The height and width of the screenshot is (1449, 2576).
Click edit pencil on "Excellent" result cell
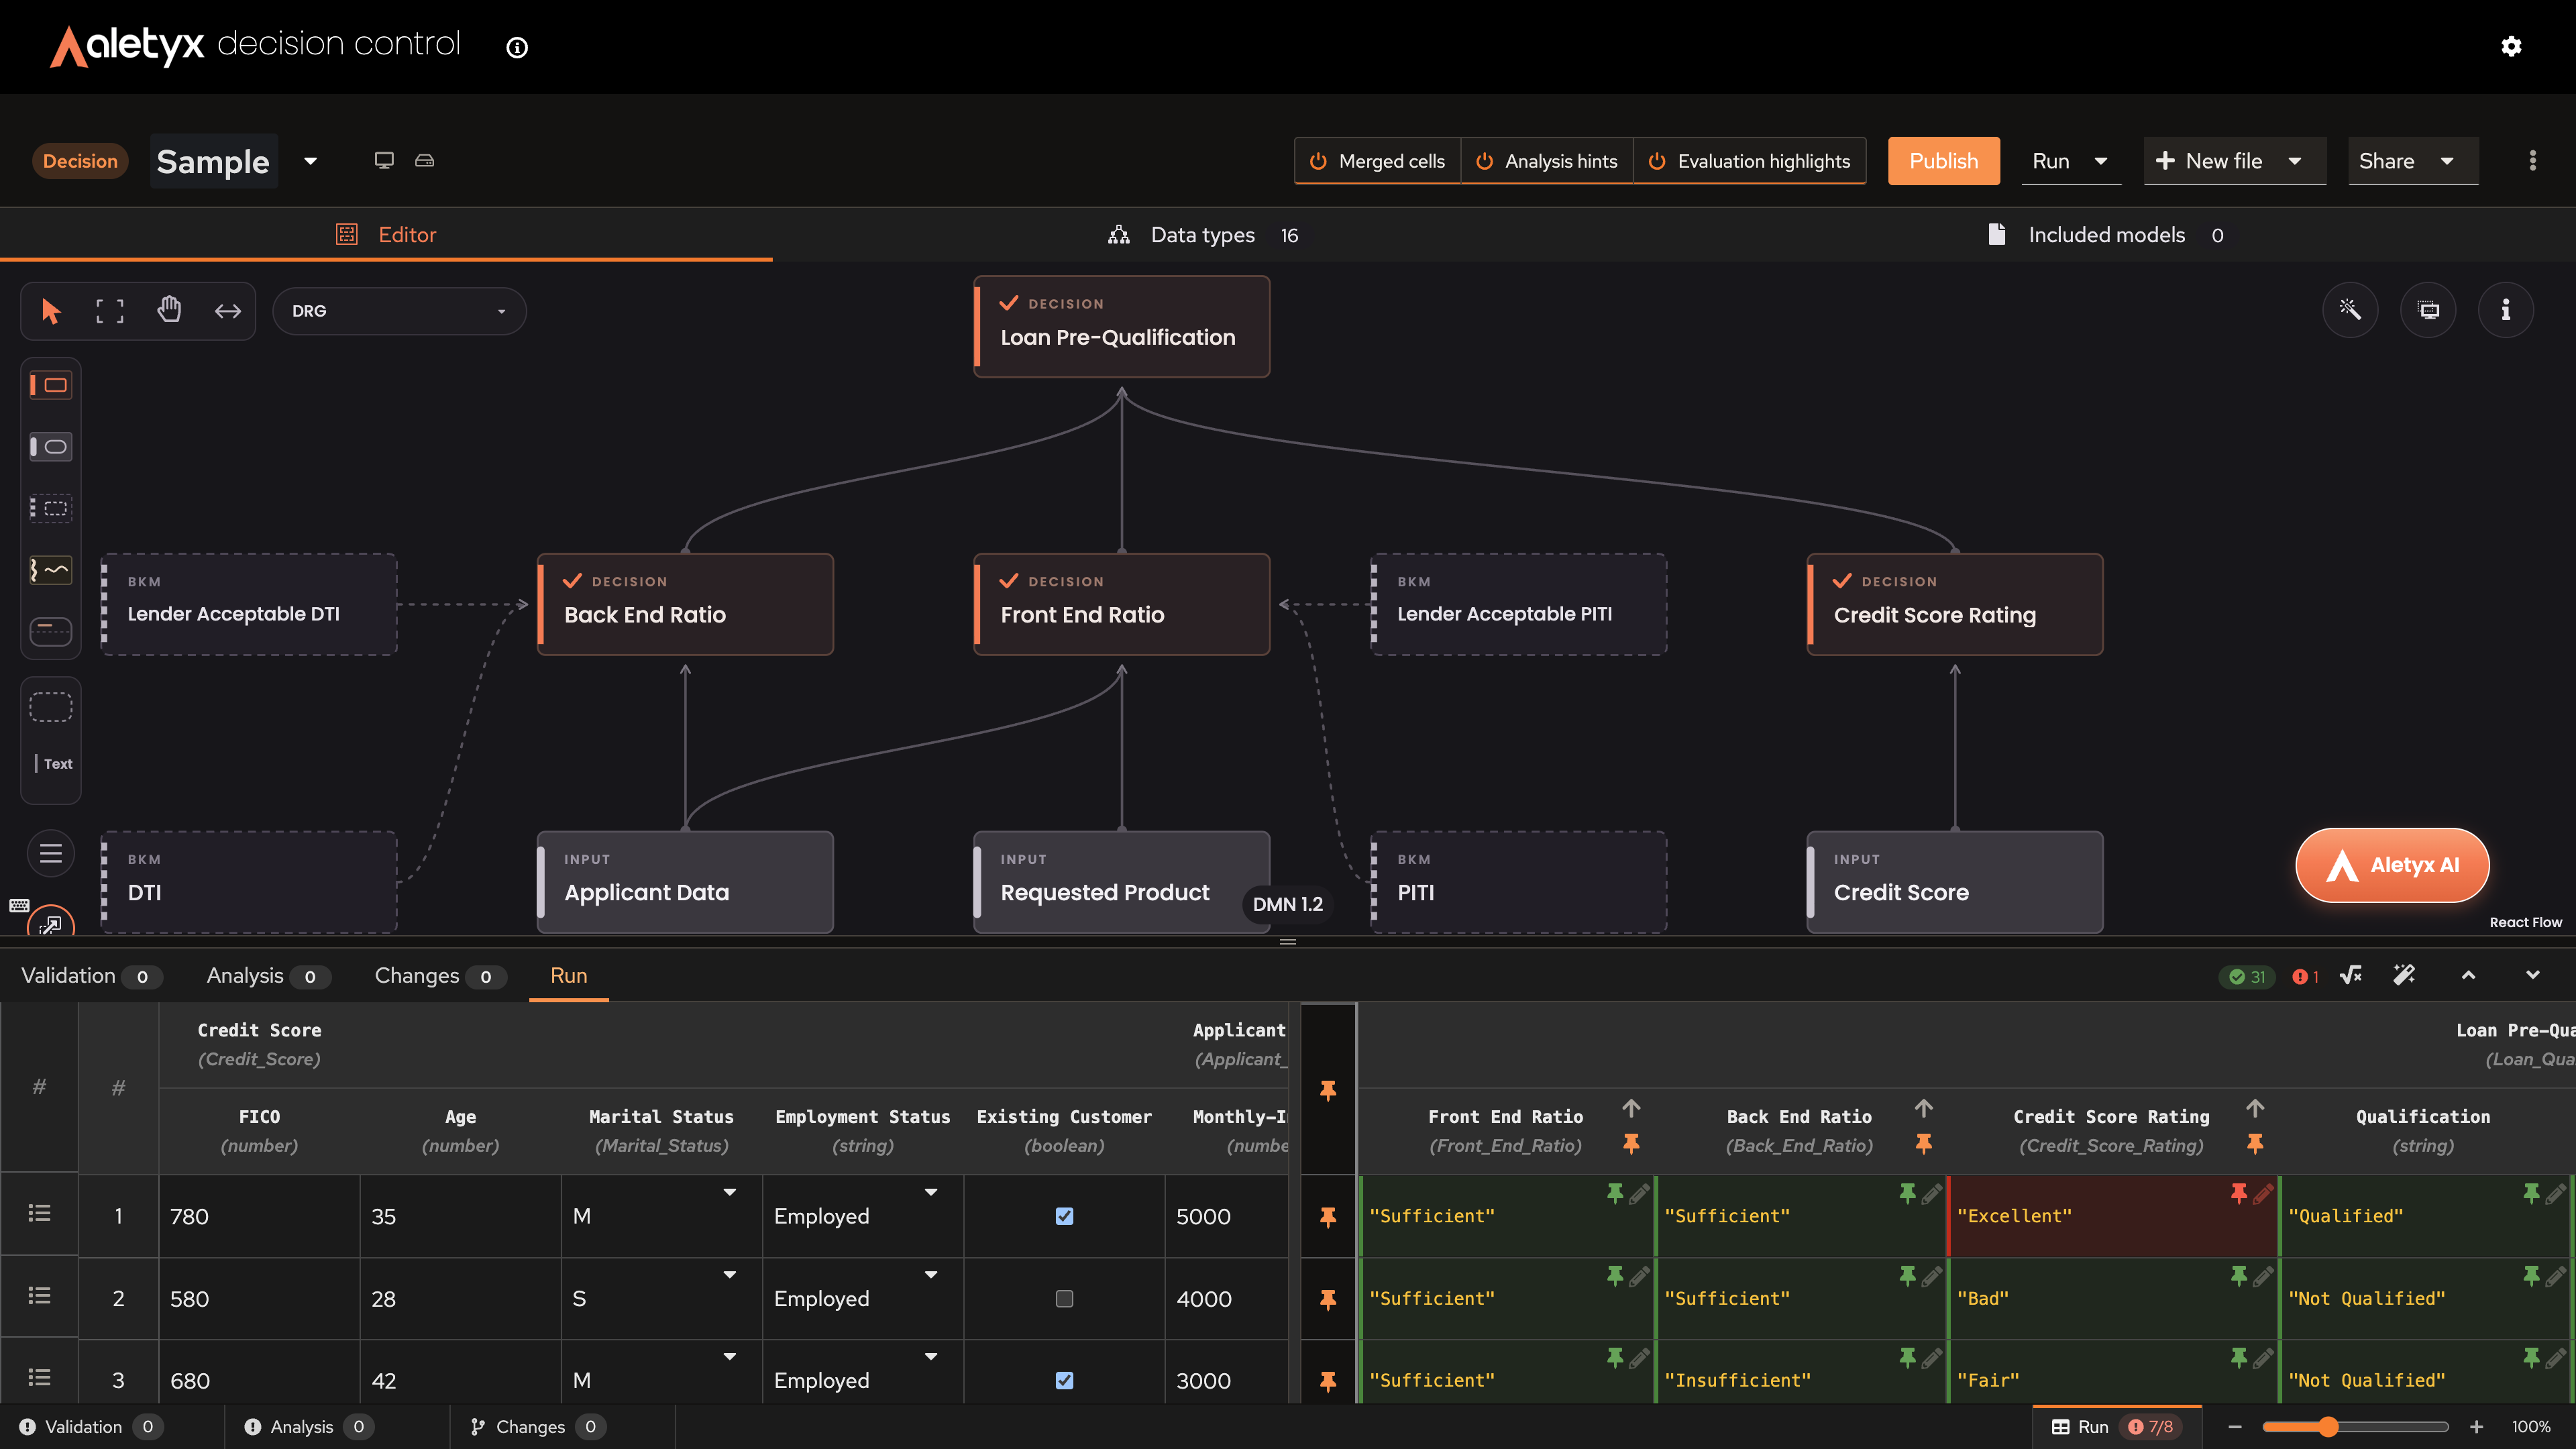tap(2263, 1193)
